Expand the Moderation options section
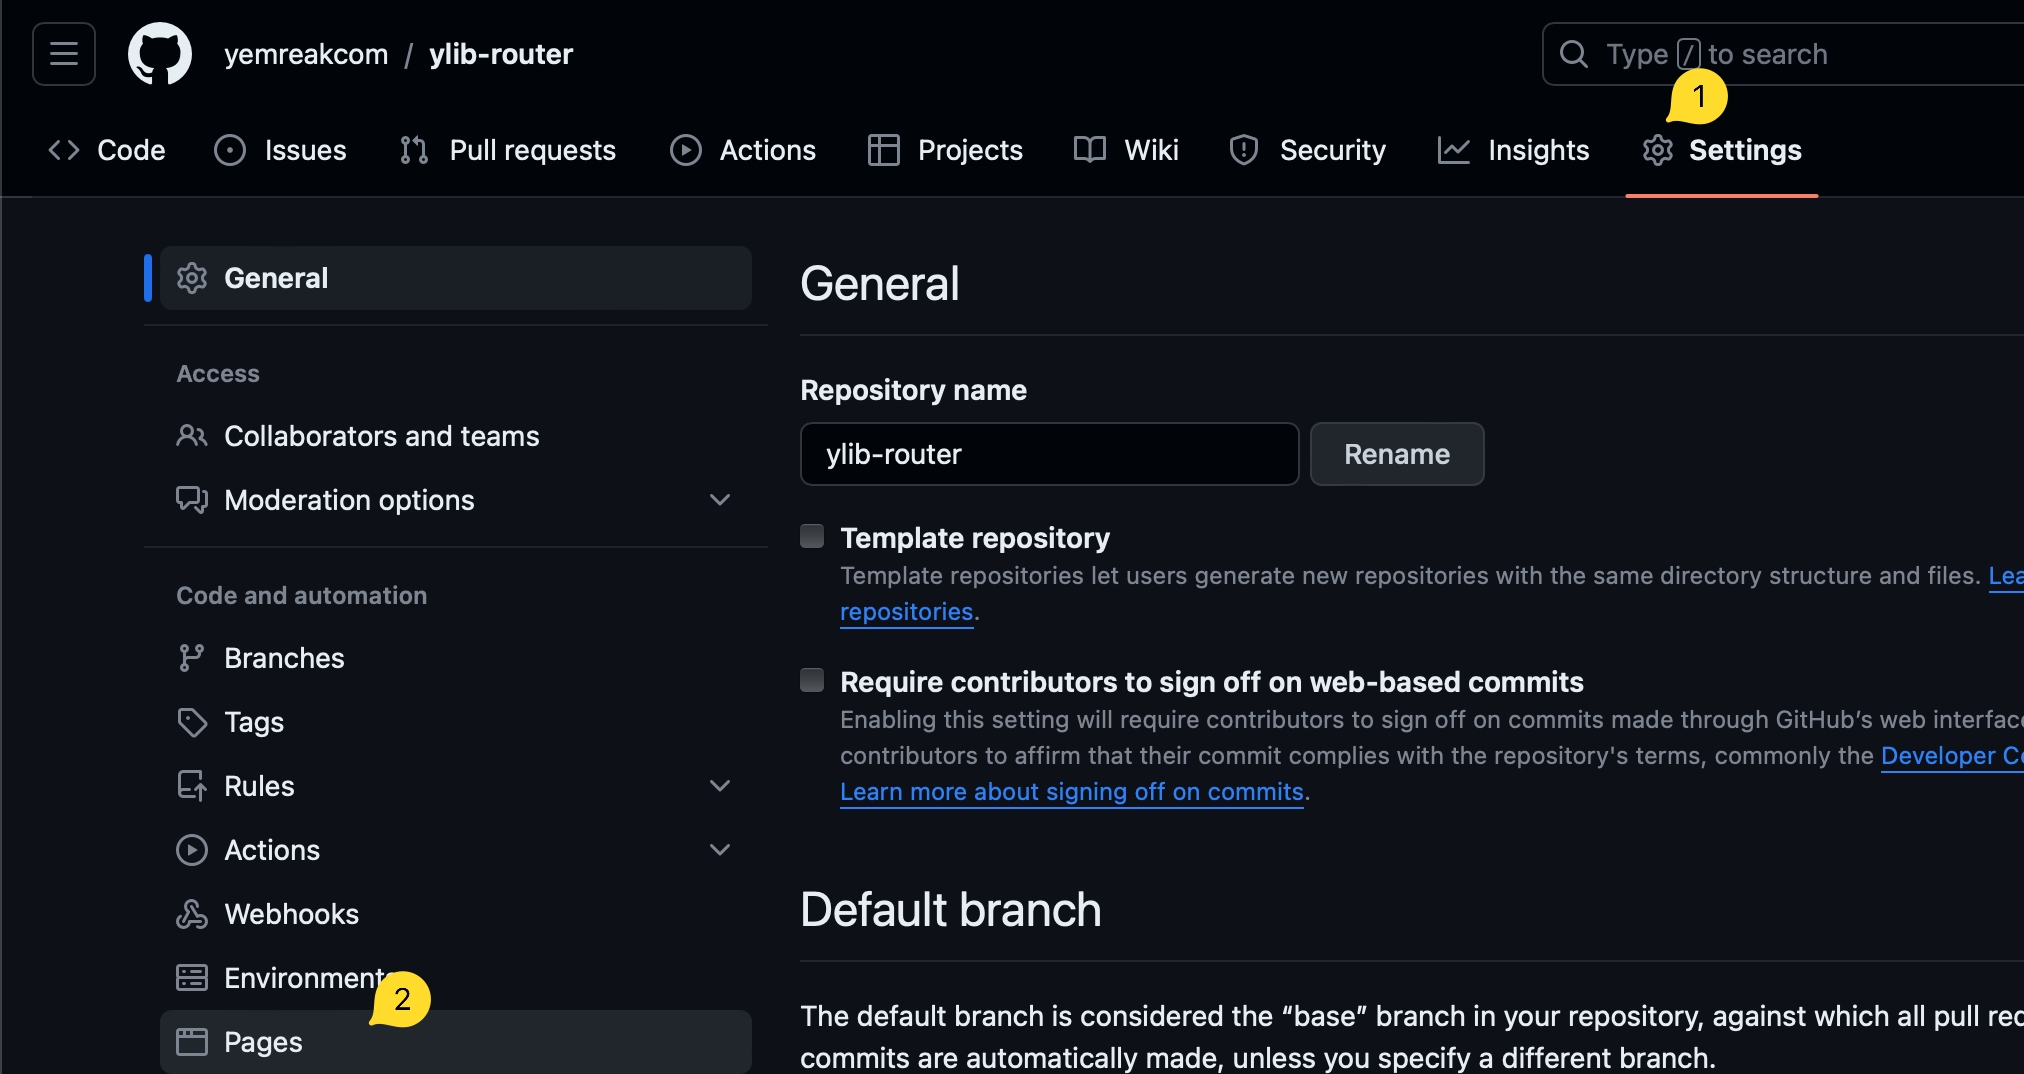 [719, 500]
